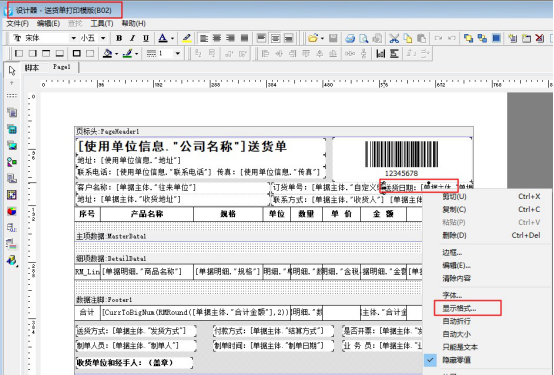Open the print preview magnifier icon
554x375 pixels.
coord(364,38)
